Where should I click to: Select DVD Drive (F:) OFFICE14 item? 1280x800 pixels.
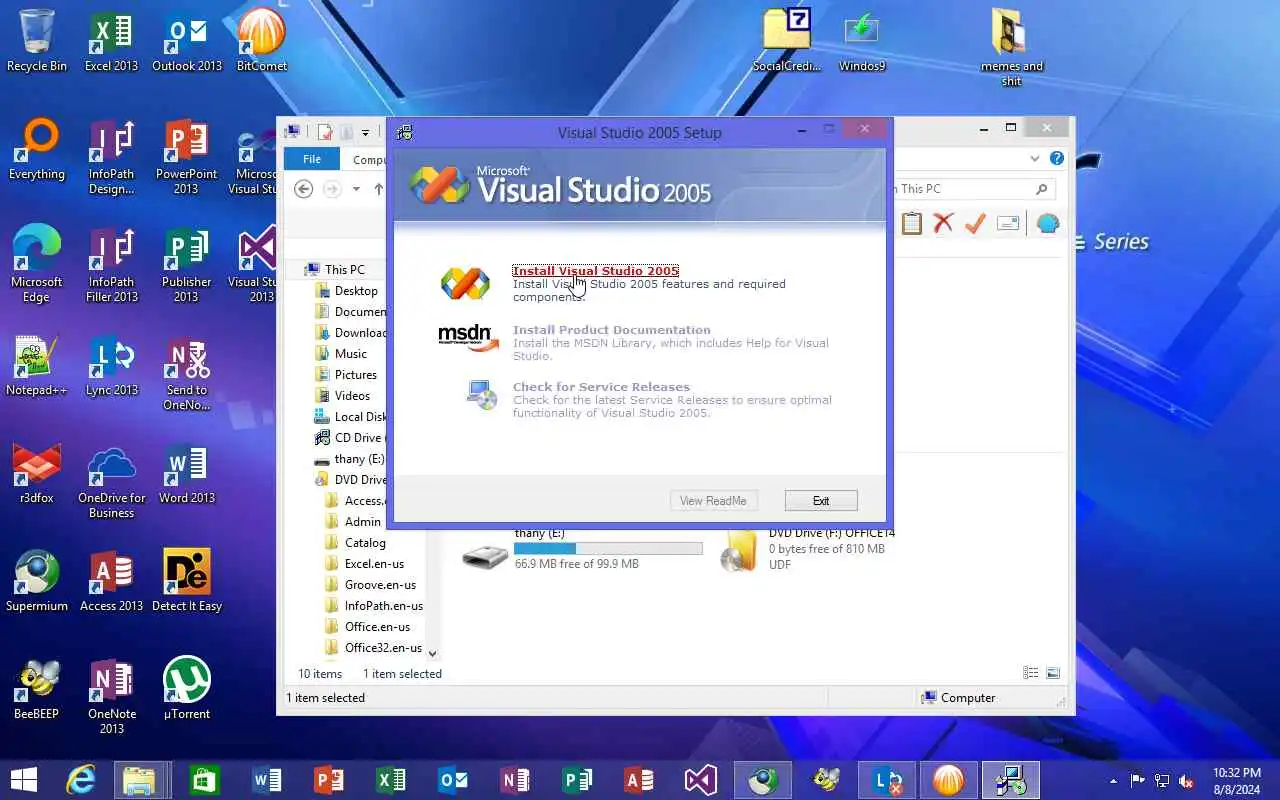[x=807, y=549]
